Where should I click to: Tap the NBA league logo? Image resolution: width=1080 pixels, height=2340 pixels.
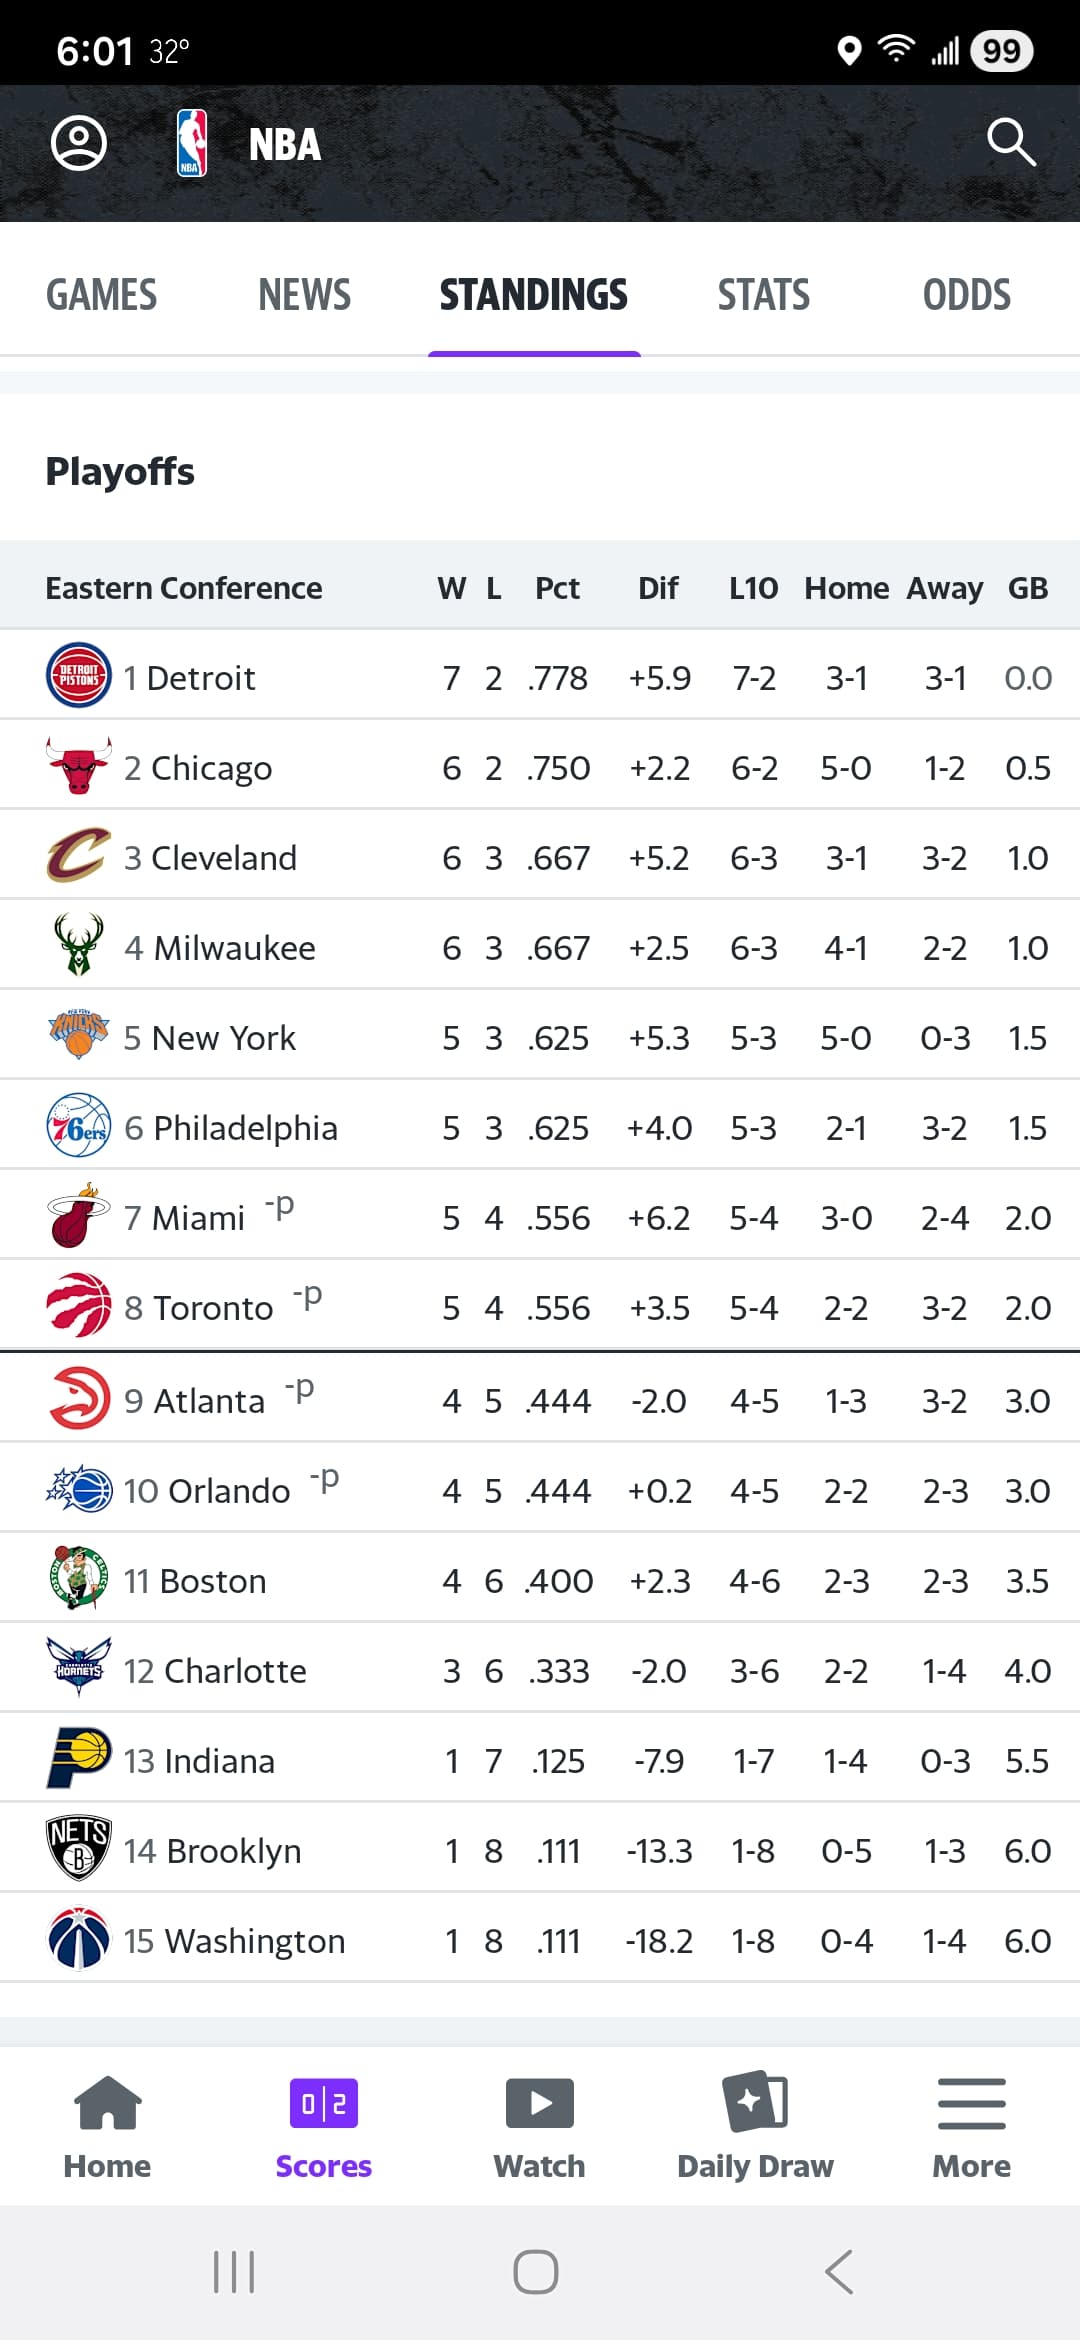click(191, 144)
